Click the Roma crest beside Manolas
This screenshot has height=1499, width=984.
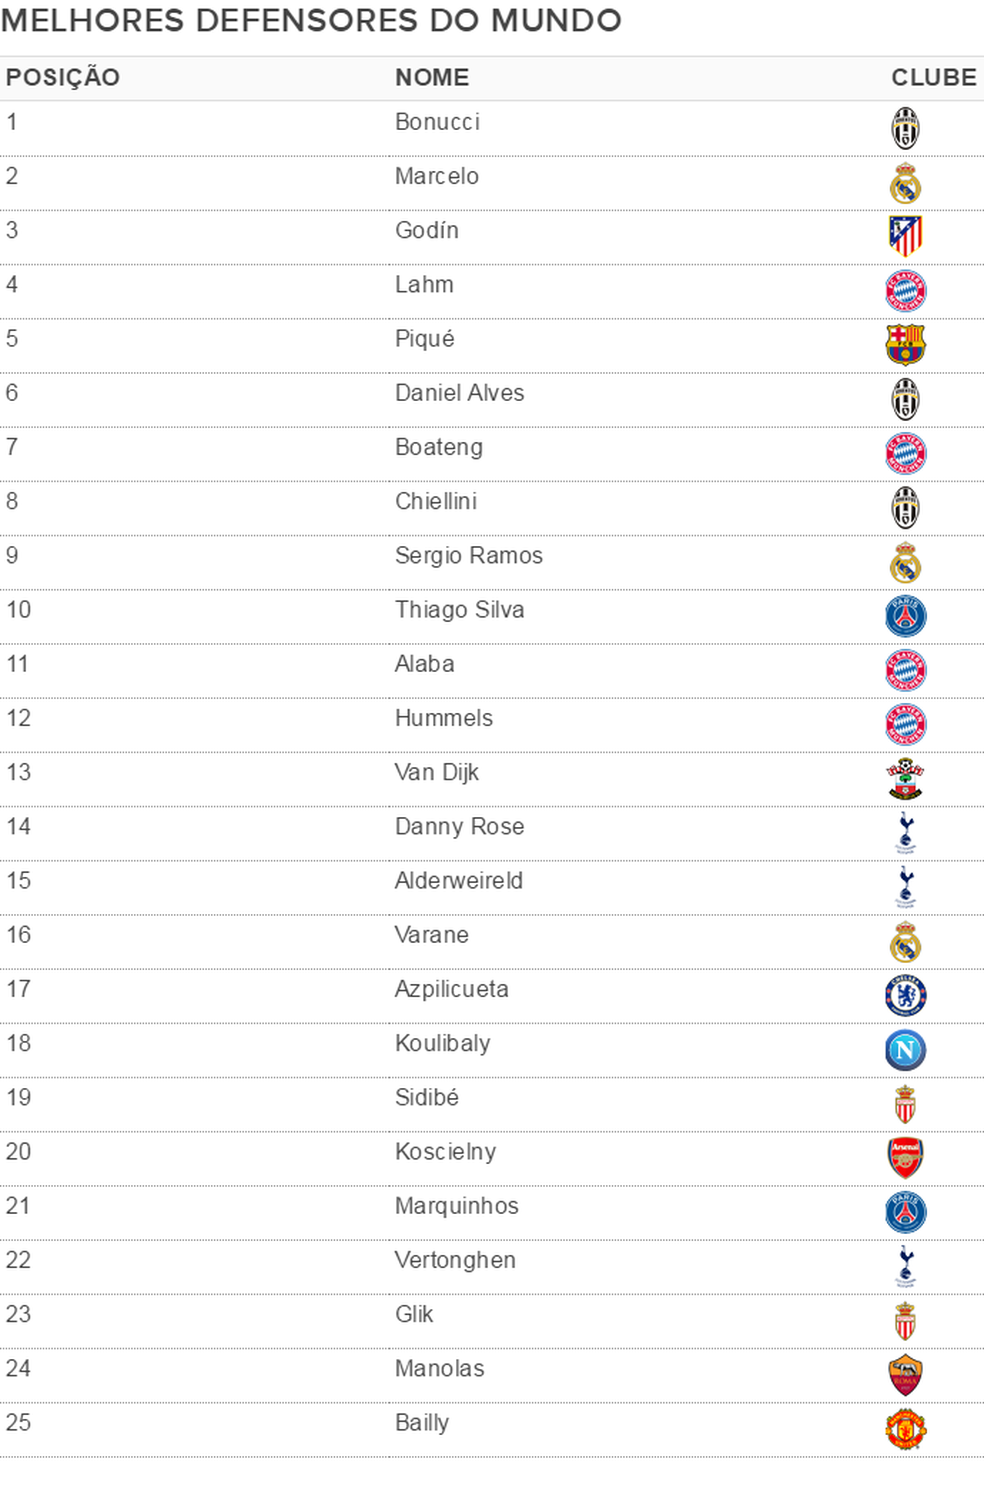click(905, 1375)
